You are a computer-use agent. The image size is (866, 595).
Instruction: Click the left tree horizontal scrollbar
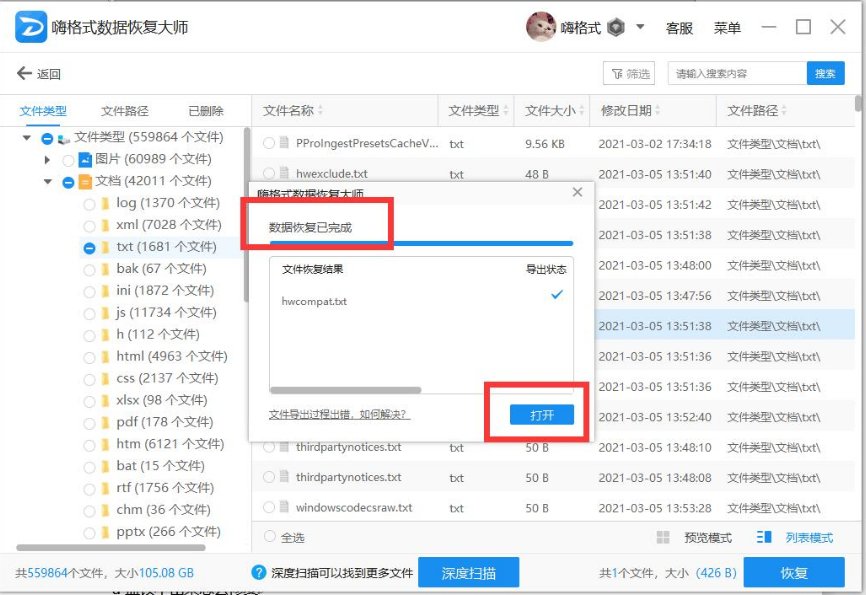[111, 547]
